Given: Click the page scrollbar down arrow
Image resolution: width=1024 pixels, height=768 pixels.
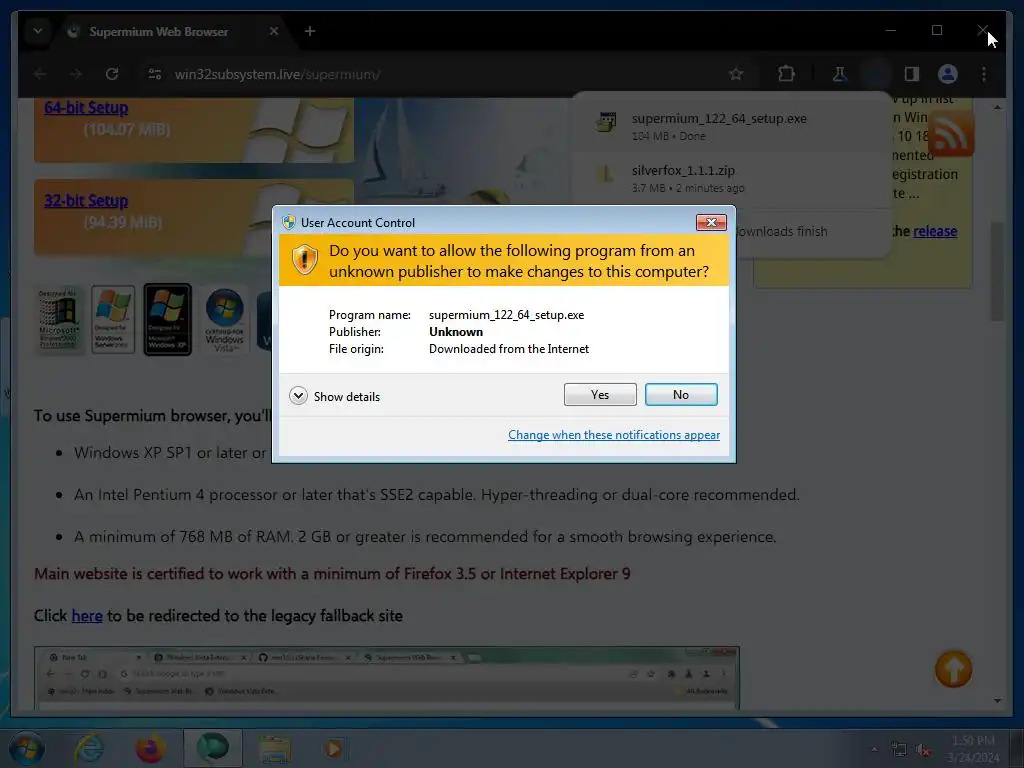Looking at the screenshot, I should point(997,701).
